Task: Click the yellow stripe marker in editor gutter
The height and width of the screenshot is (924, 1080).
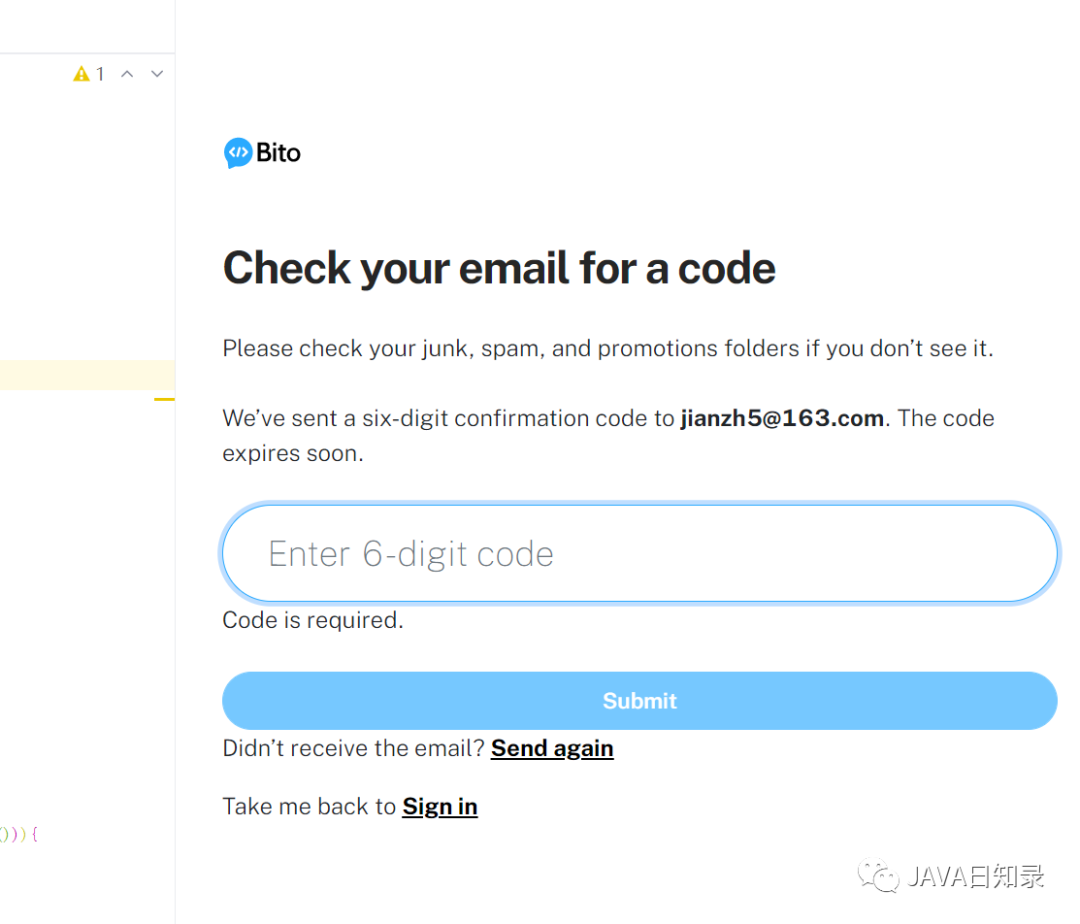Action: pyautogui.click(x=164, y=399)
